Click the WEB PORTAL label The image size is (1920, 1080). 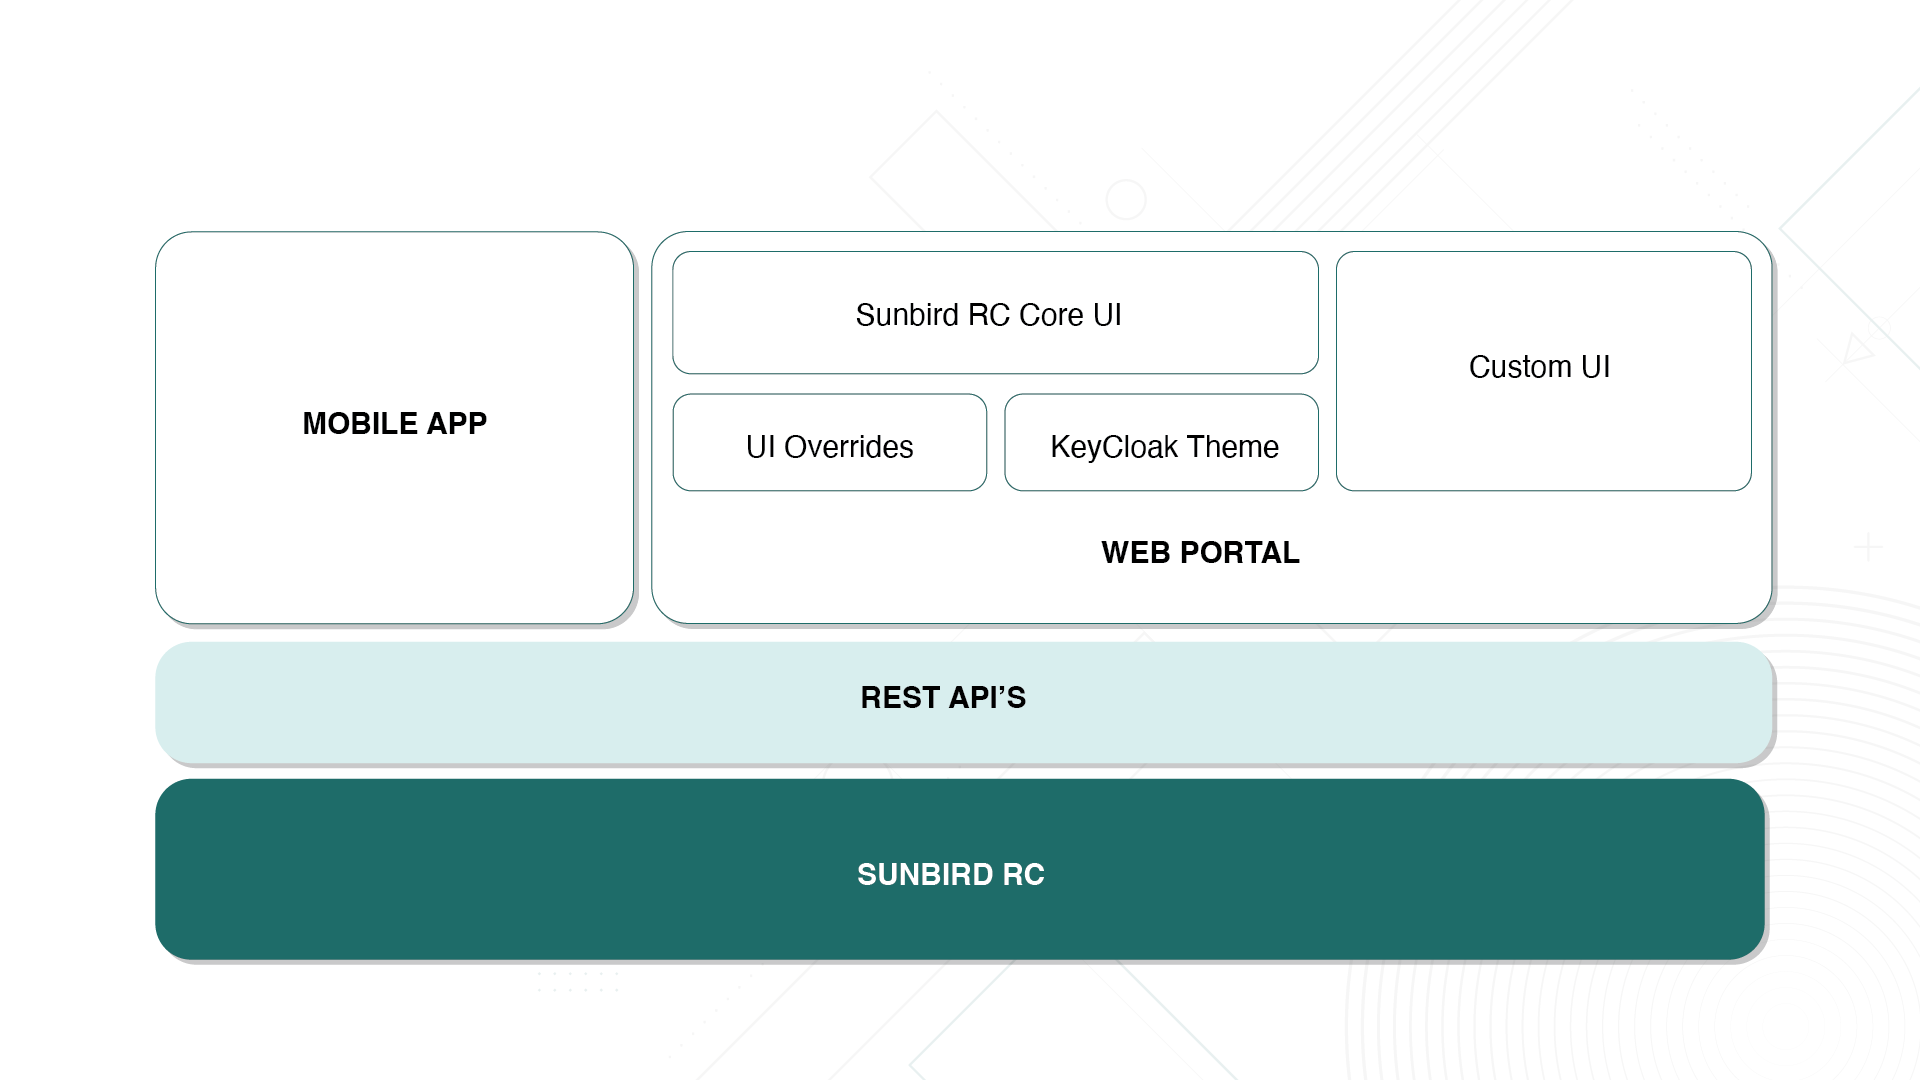coord(1199,553)
